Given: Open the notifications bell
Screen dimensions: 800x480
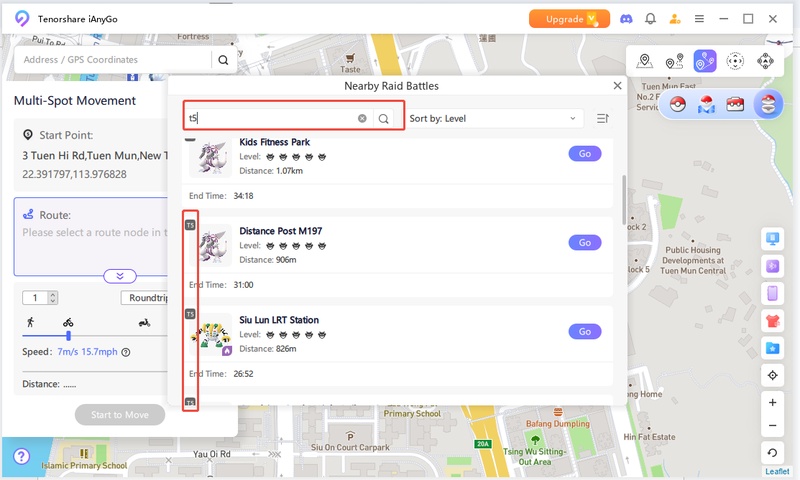Looking at the screenshot, I should point(650,19).
